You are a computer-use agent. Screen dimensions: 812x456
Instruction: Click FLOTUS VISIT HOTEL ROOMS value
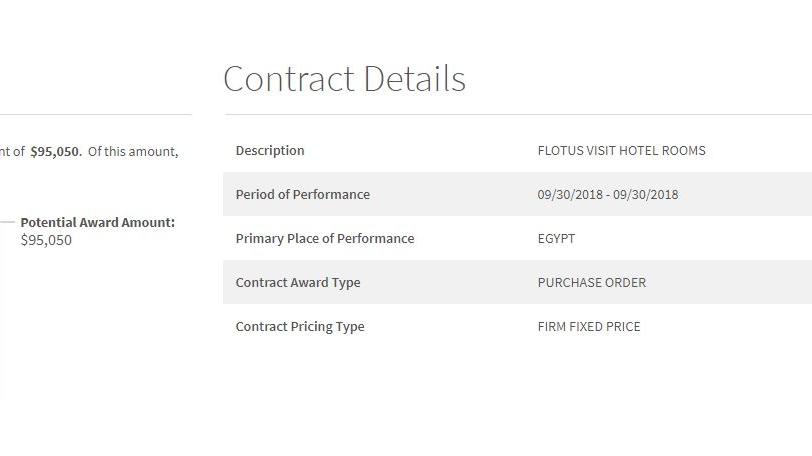point(621,151)
